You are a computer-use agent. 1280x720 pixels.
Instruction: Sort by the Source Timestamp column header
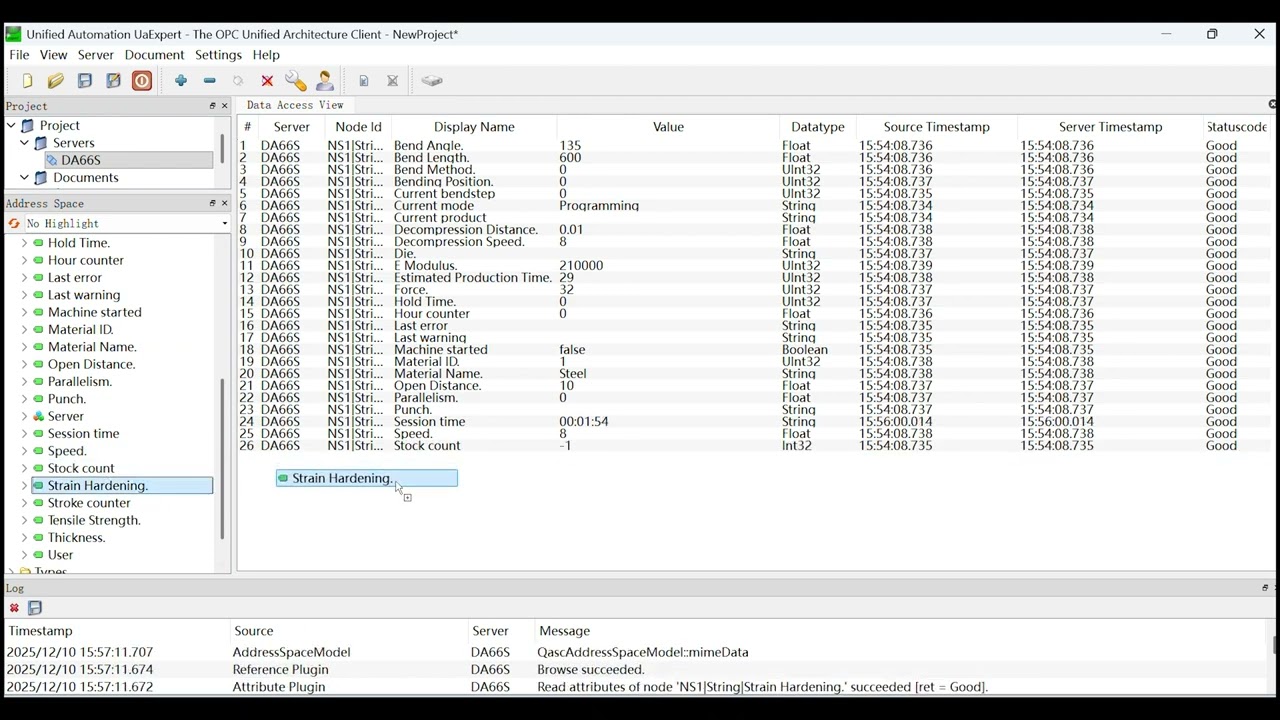937,127
